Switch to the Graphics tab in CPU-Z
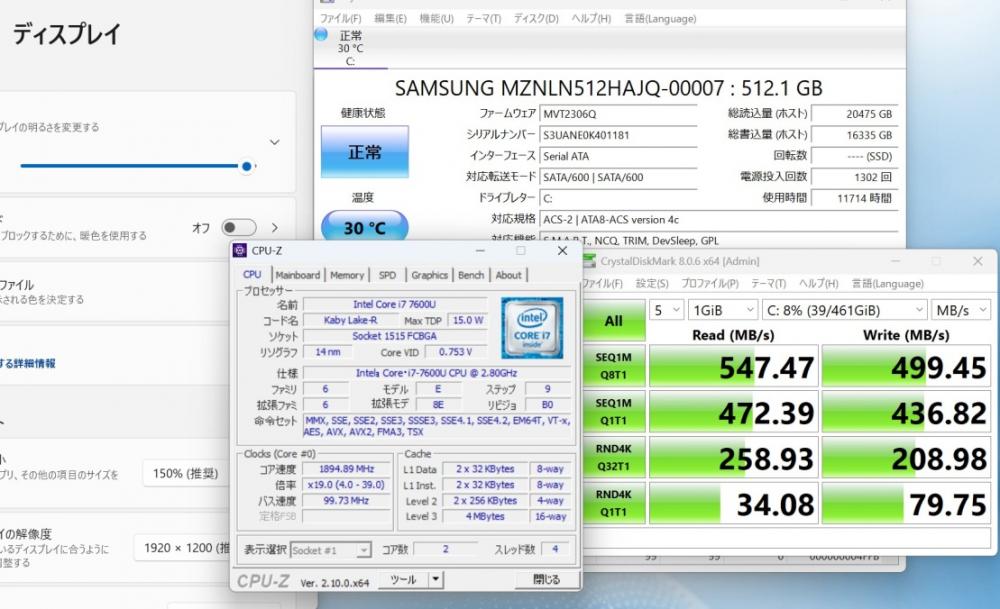The height and width of the screenshot is (609, 1000). tap(429, 275)
